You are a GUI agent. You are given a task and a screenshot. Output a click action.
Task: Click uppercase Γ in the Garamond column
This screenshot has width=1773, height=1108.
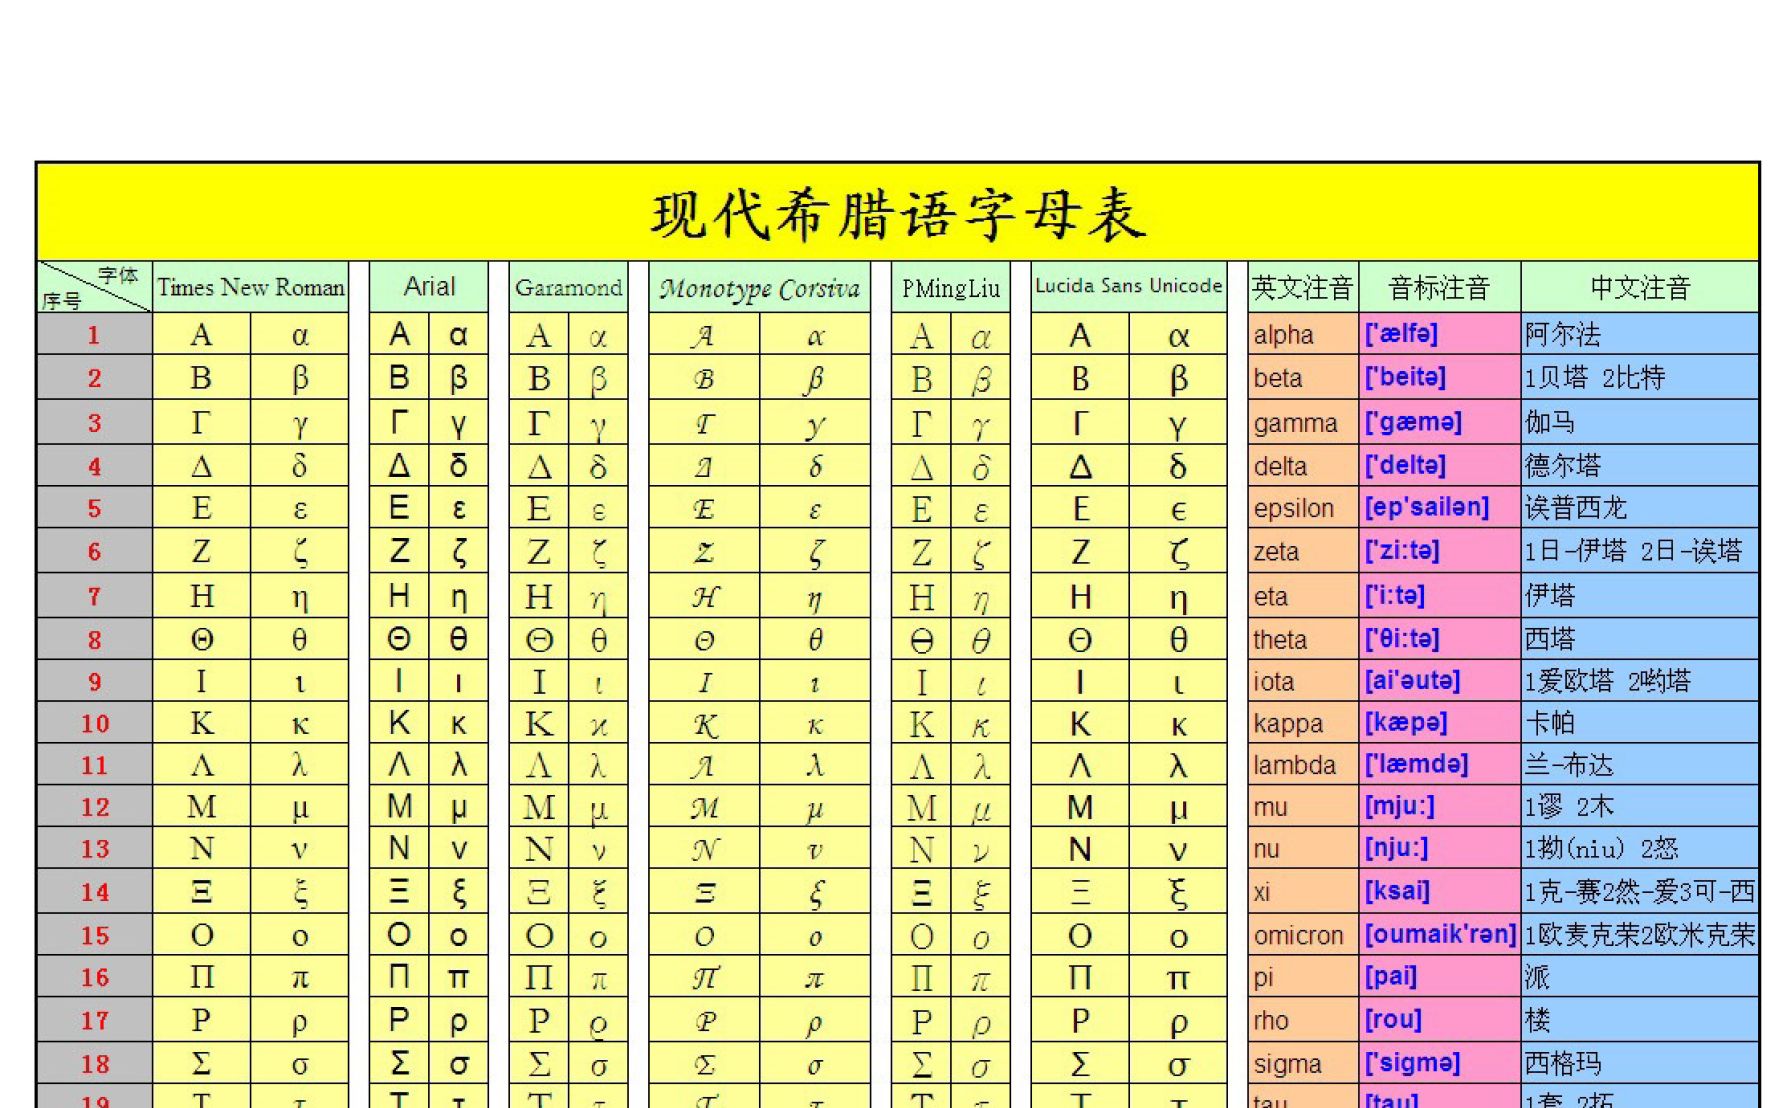pyautogui.click(x=539, y=423)
